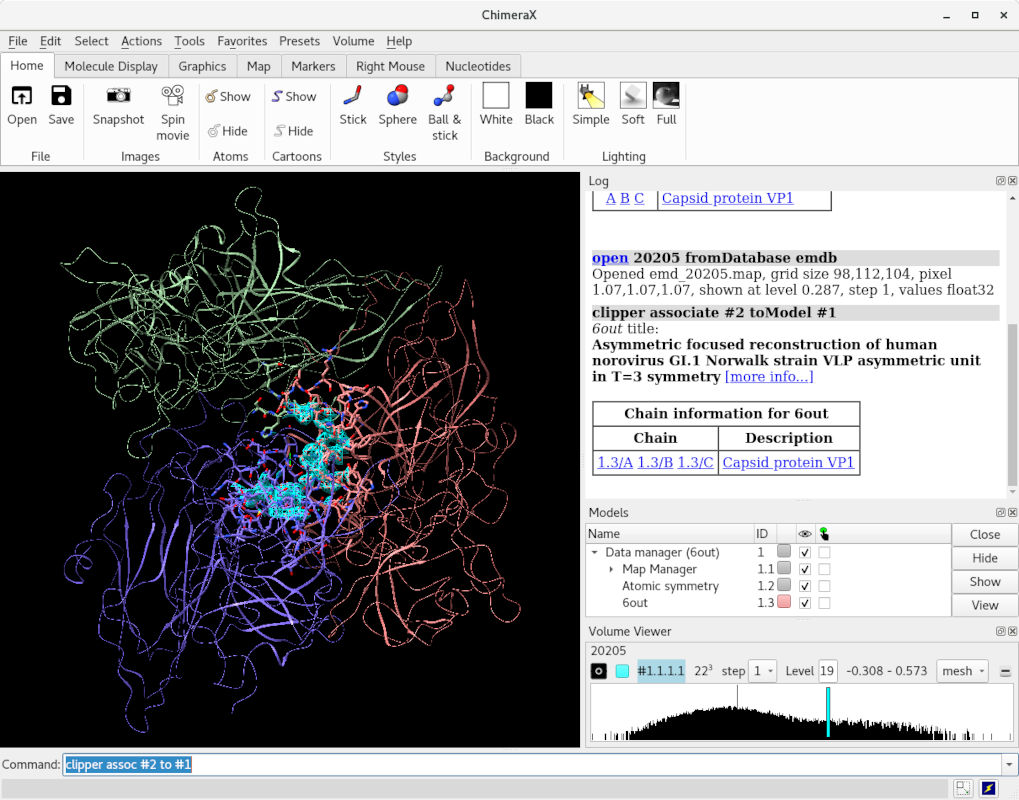The image size is (1019, 800).
Task: Open the mesh style dropdown
Action: (962, 671)
